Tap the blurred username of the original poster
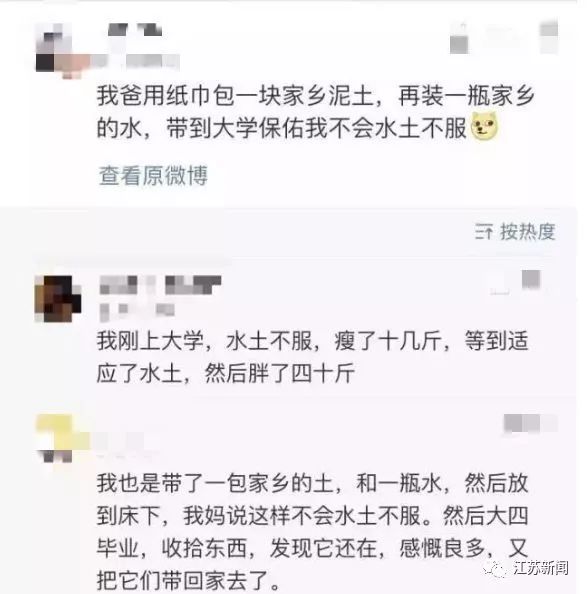This screenshot has height=594, width=587. click(x=135, y=30)
